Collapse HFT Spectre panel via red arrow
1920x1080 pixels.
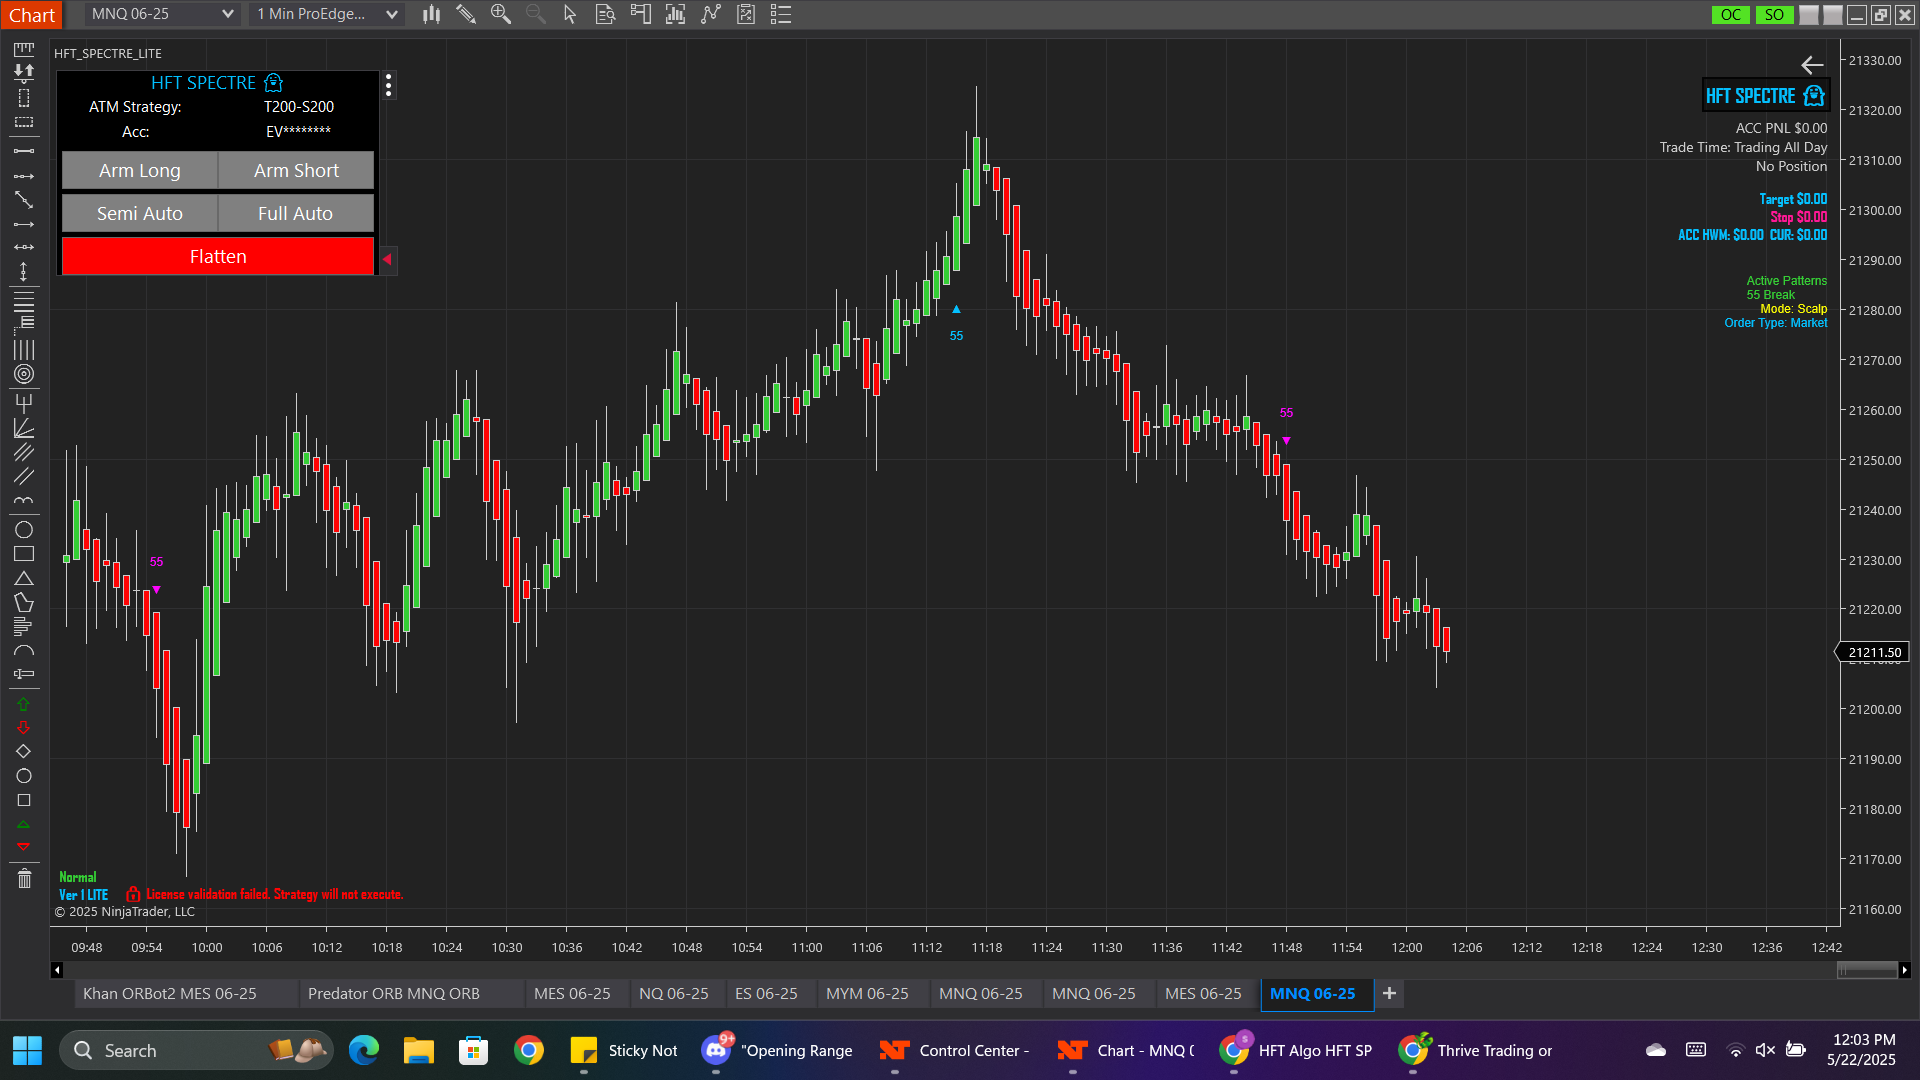(x=387, y=260)
